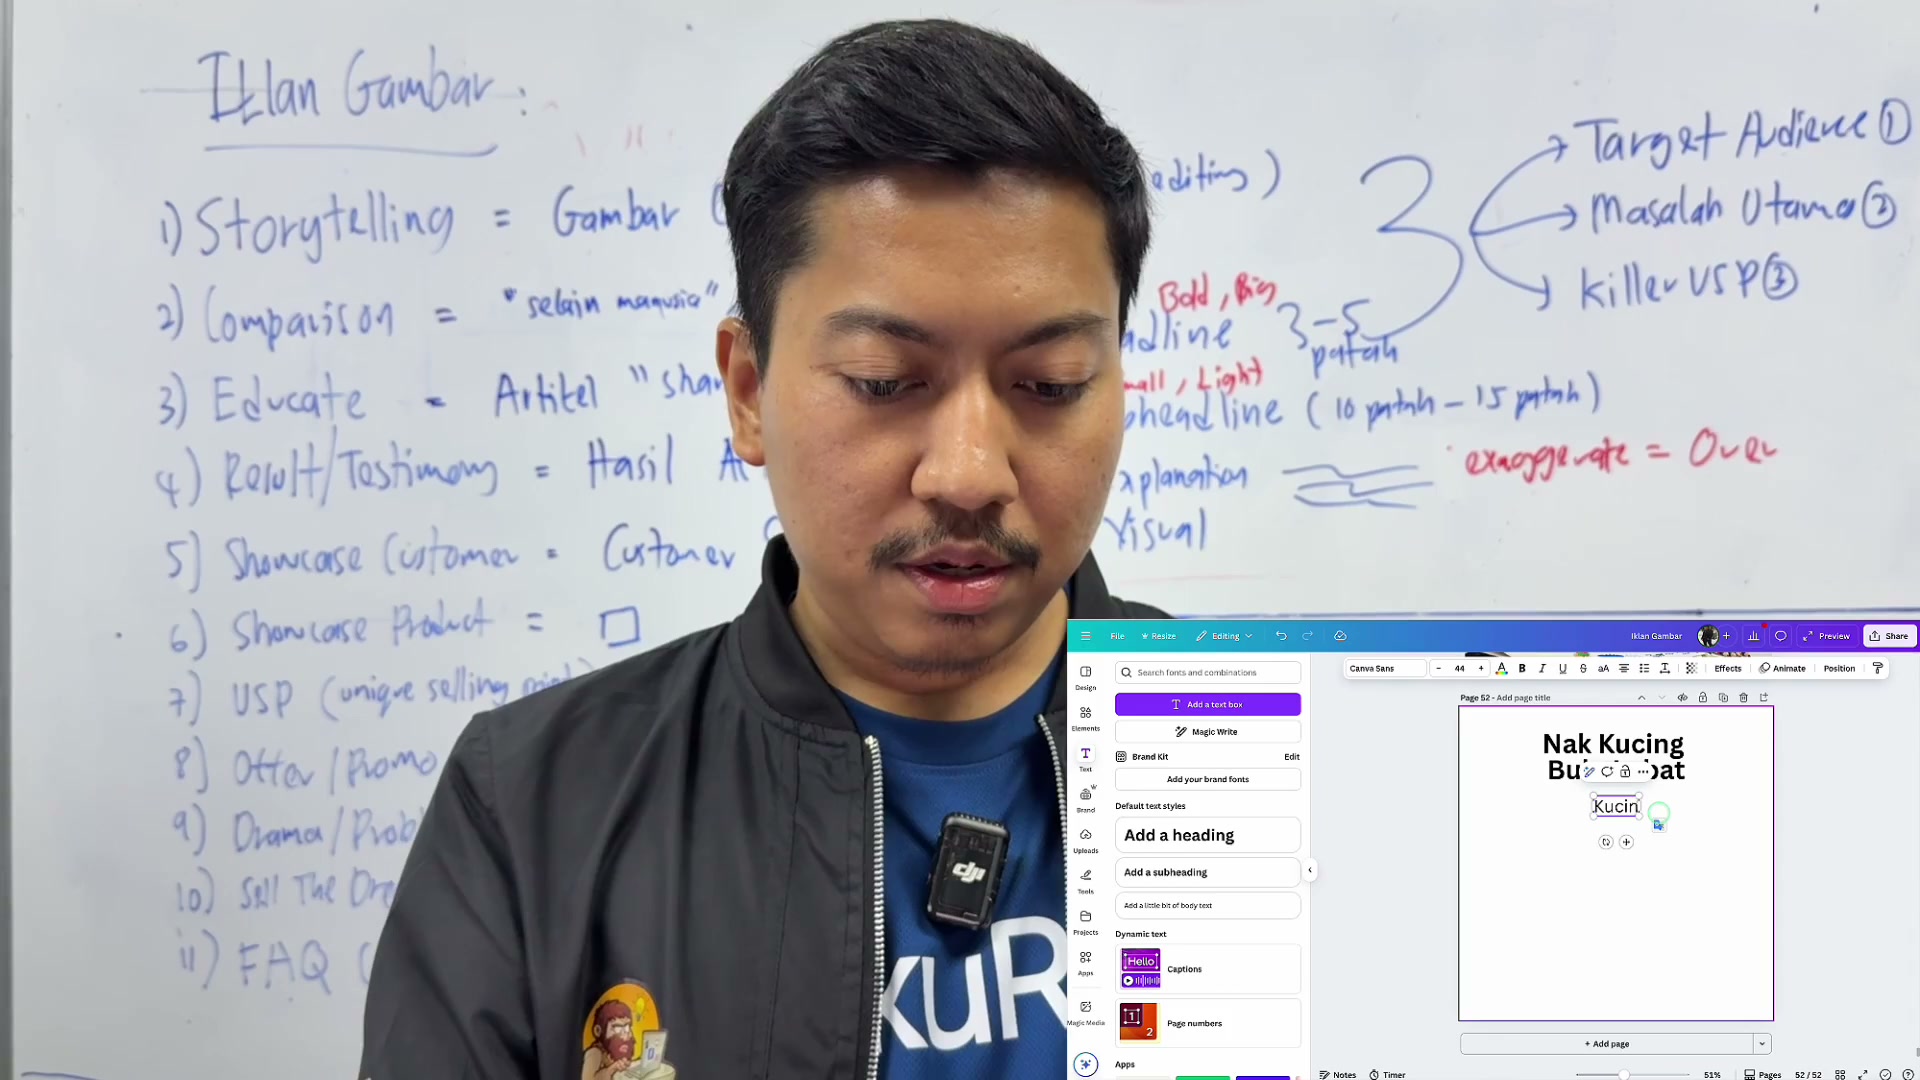
Task: Insert a heading text style
Action: point(1208,835)
